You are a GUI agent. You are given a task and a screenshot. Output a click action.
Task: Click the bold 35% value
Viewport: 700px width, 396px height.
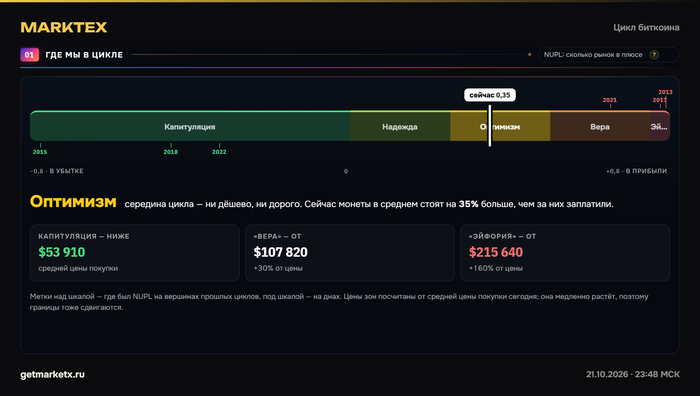point(468,204)
